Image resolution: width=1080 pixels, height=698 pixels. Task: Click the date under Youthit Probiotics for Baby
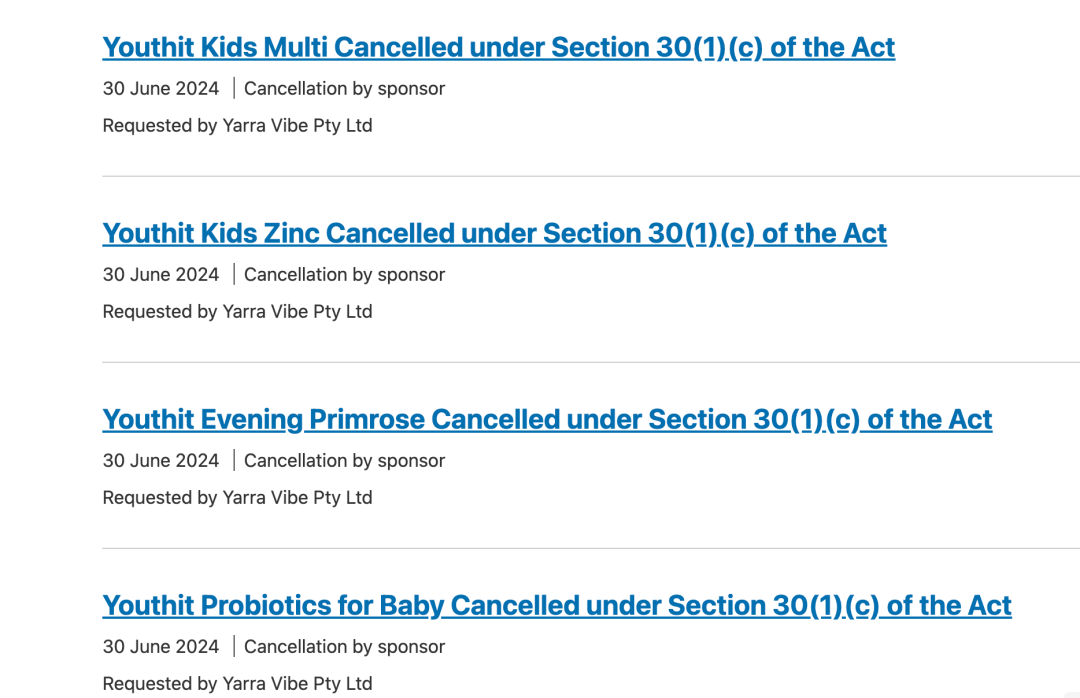161,646
